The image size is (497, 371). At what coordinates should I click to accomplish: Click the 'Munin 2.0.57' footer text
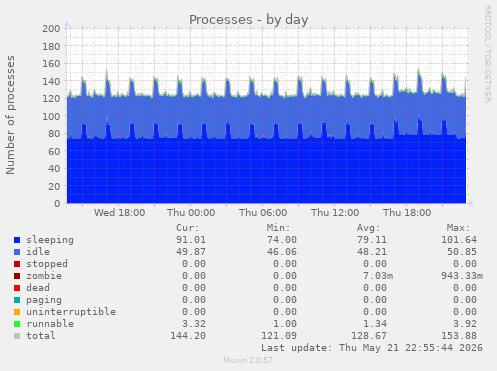[x=248, y=360]
